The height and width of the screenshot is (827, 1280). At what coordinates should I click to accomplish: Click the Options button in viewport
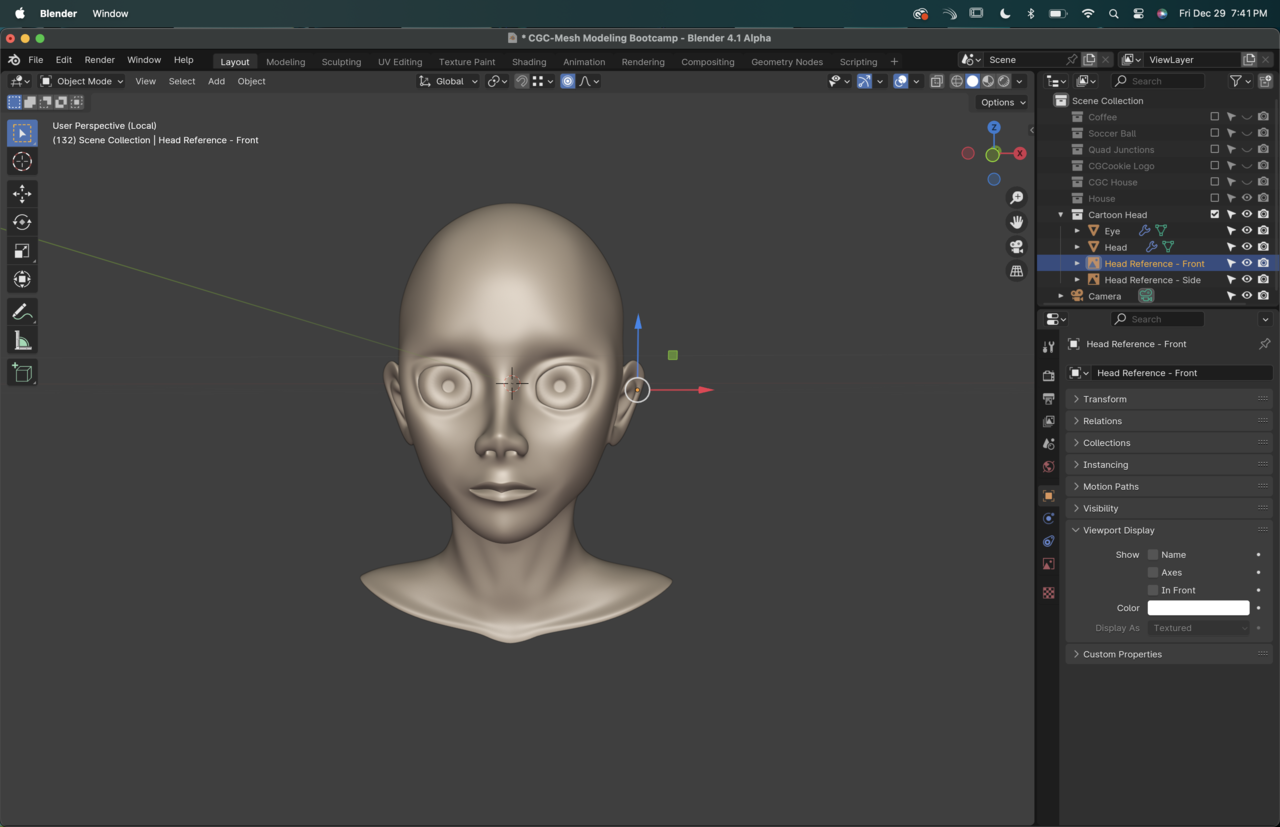[1002, 102]
